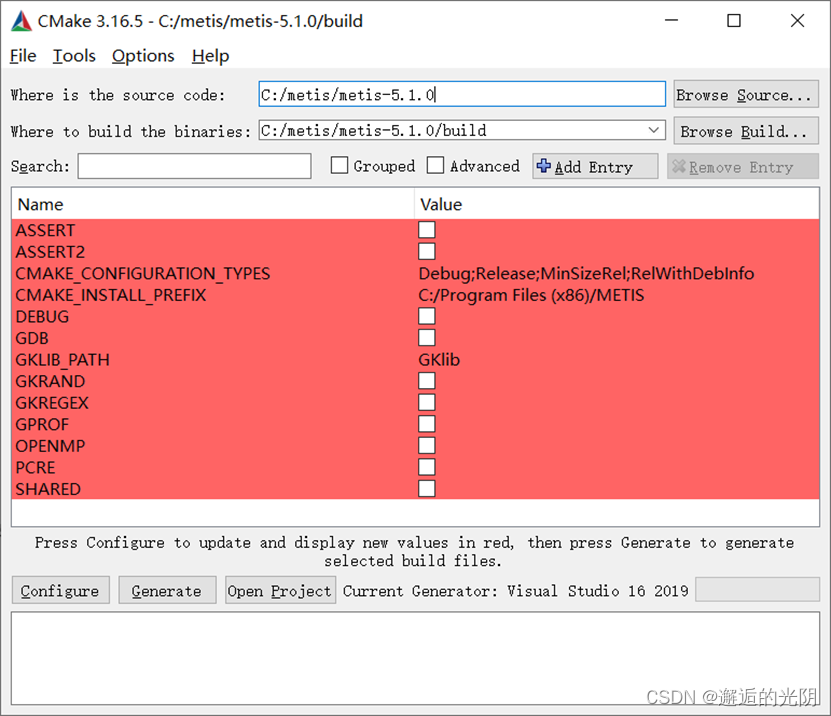
Task: Check the Advanced checkbox
Action: 435,166
